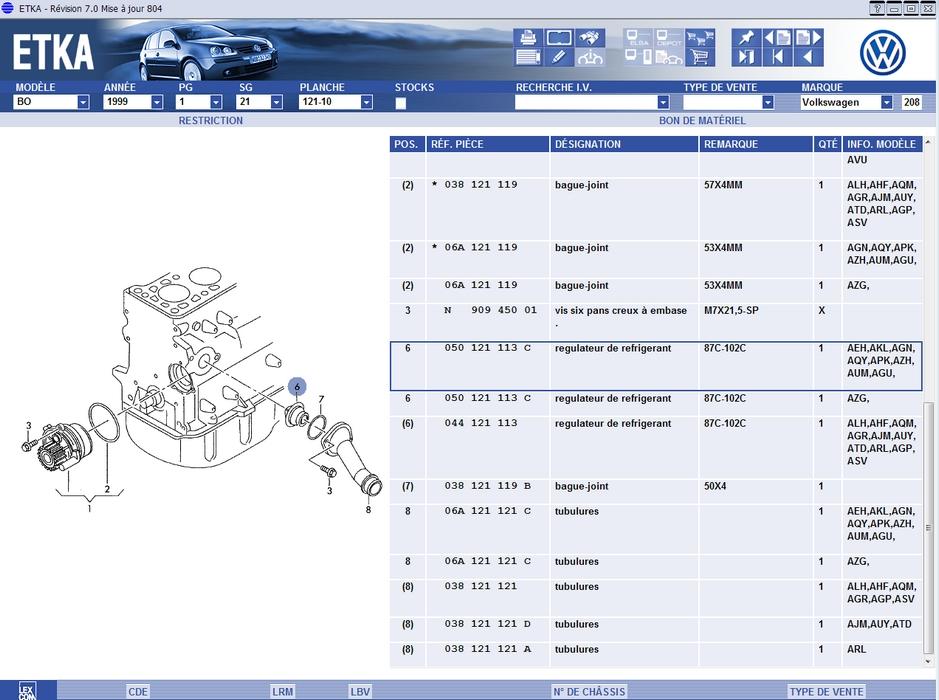Open the PLANCHE dropdown 121-10

366,102
